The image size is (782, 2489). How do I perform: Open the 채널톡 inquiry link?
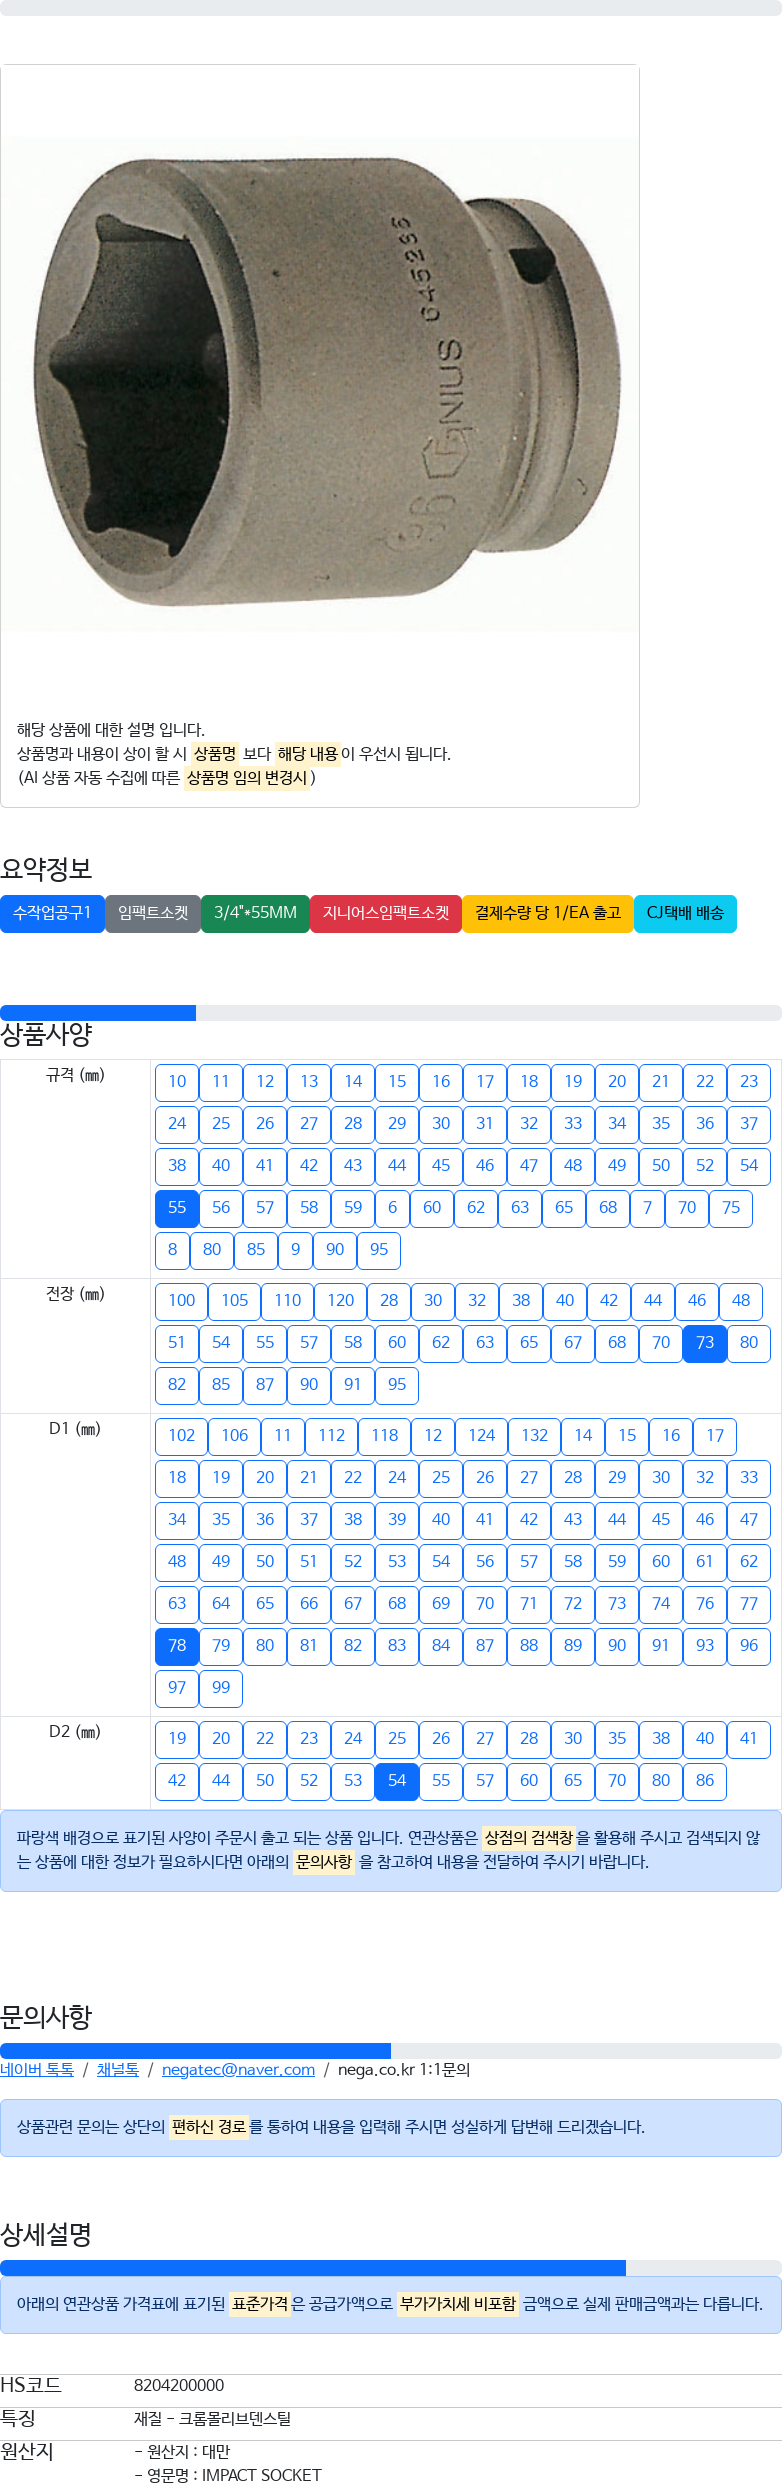click(118, 2070)
